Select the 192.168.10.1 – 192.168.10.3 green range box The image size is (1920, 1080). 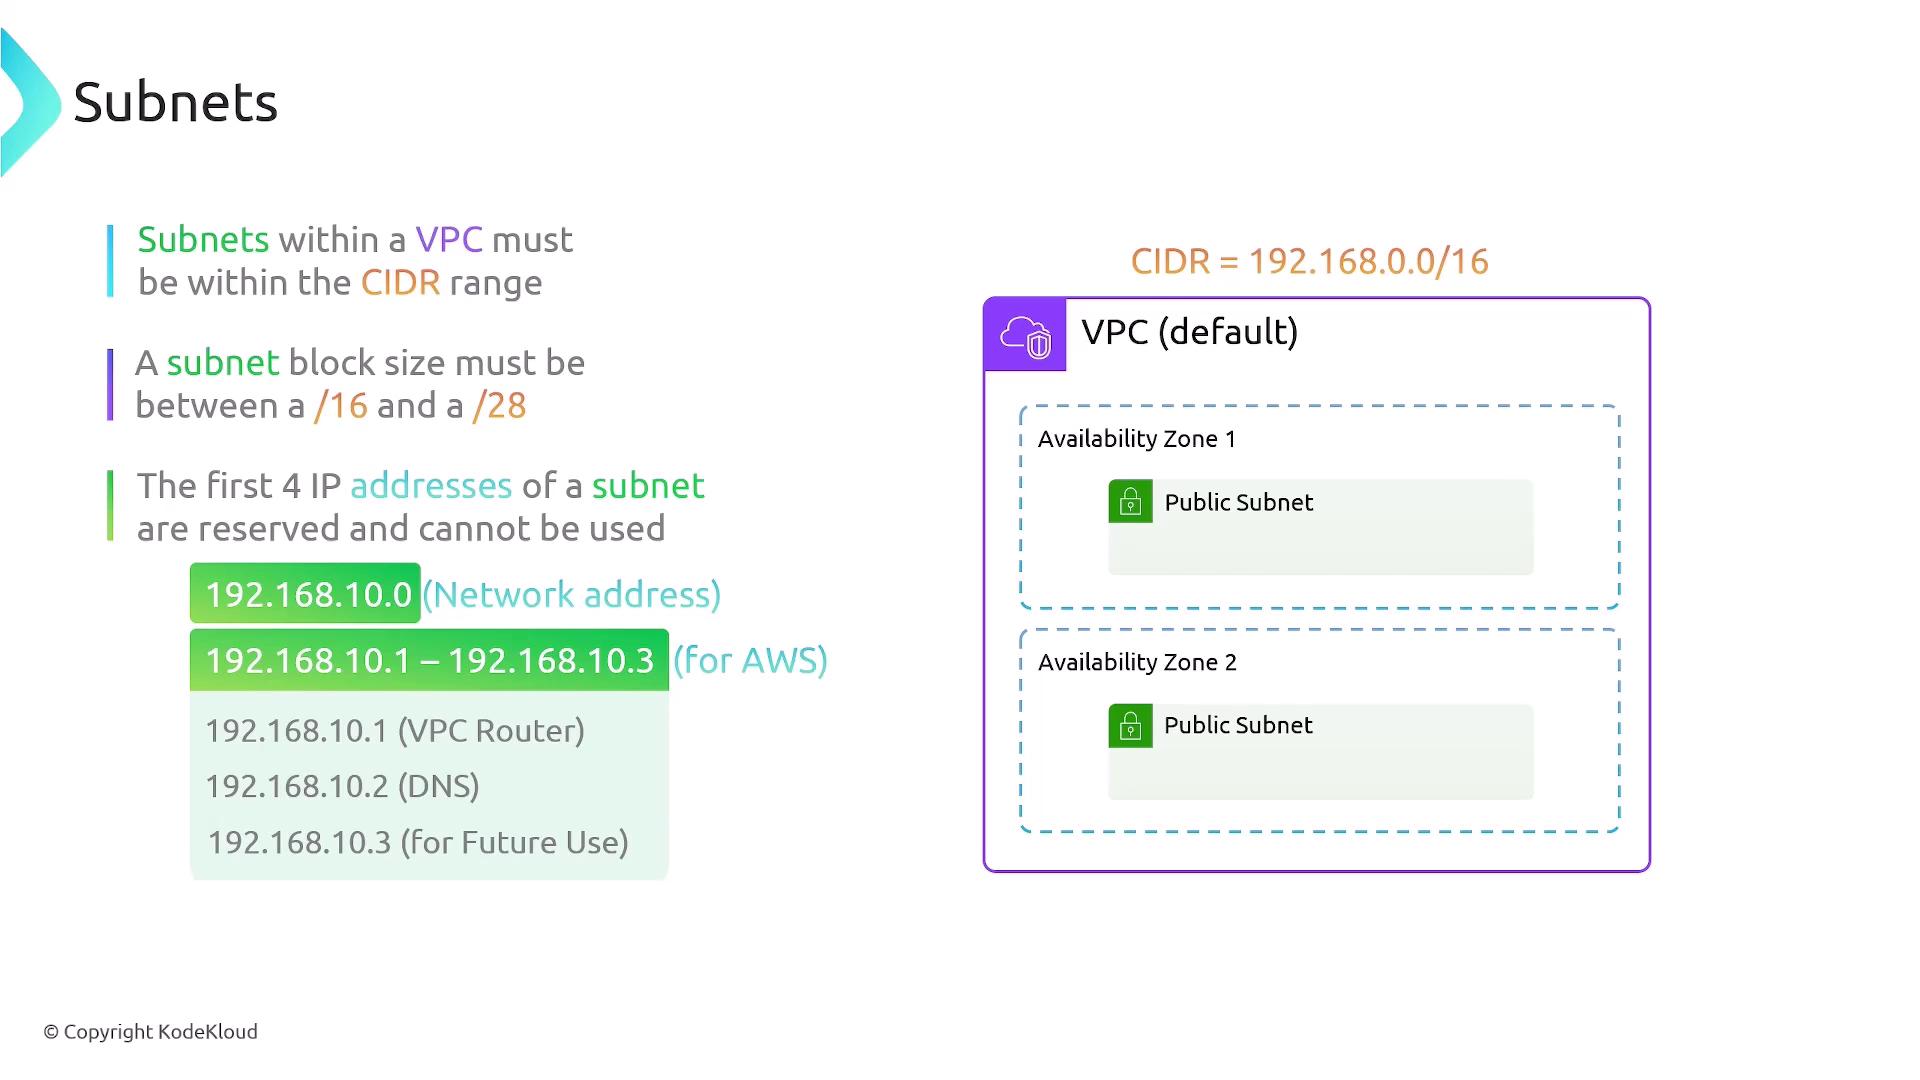[429, 660]
